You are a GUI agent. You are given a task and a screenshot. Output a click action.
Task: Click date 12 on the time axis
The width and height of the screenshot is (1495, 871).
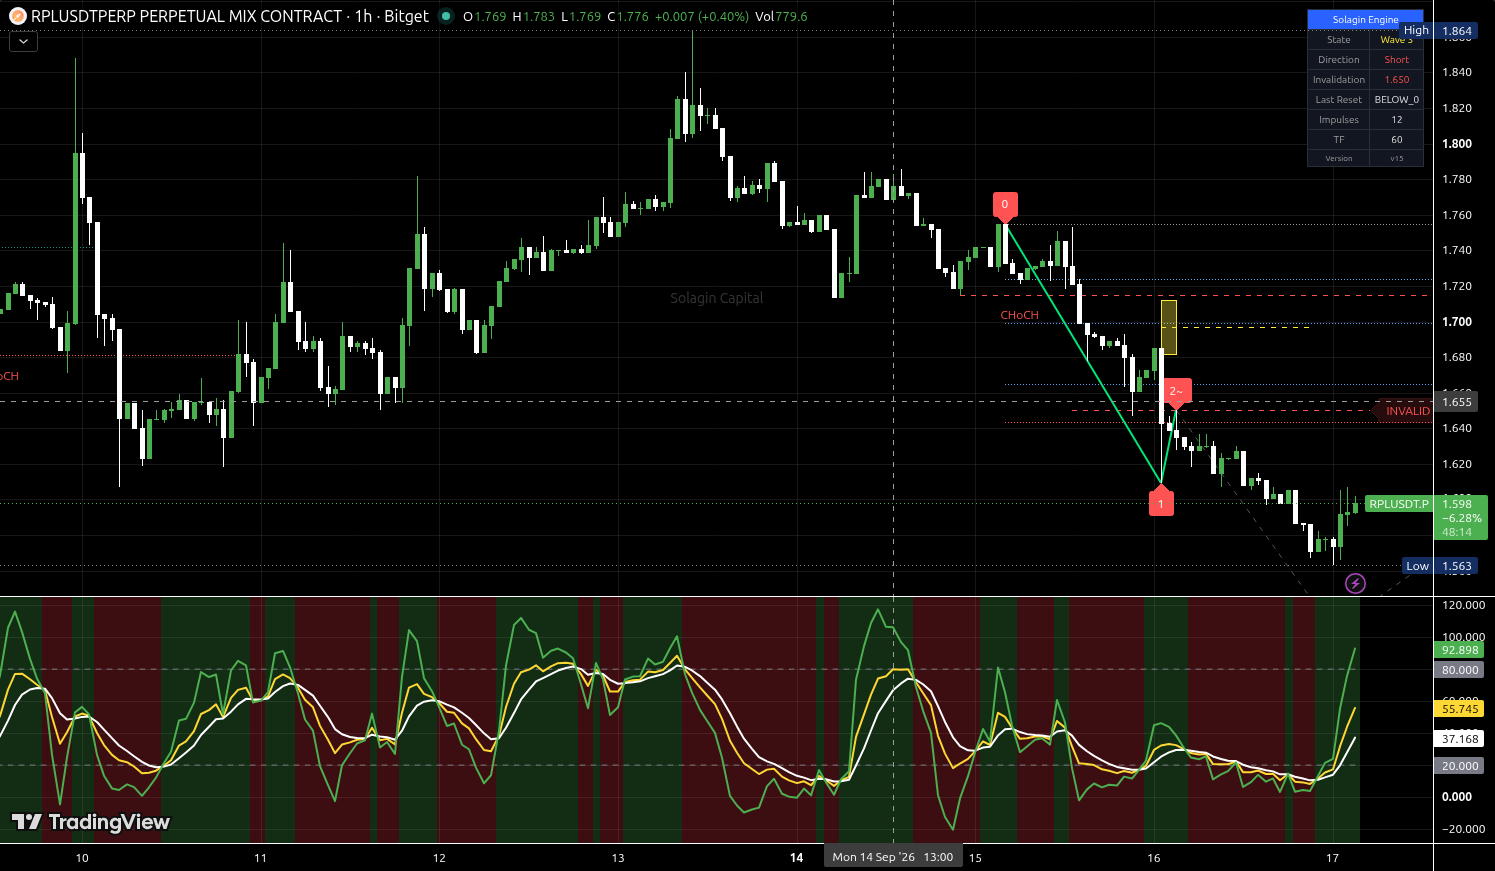coord(439,858)
